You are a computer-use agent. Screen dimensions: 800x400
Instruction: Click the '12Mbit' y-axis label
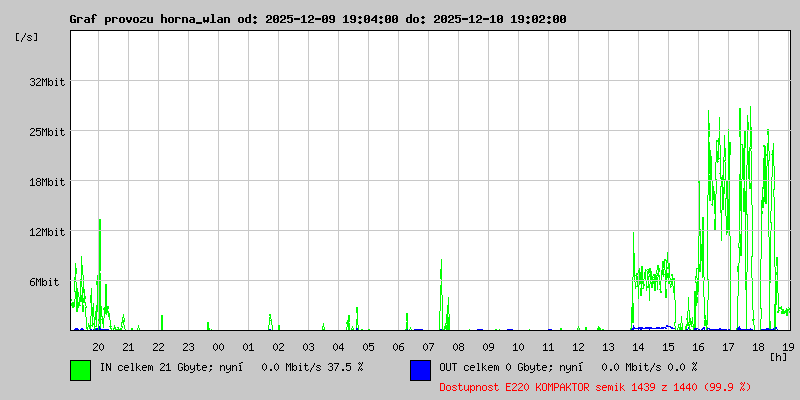pyautogui.click(x=47, y=232)
